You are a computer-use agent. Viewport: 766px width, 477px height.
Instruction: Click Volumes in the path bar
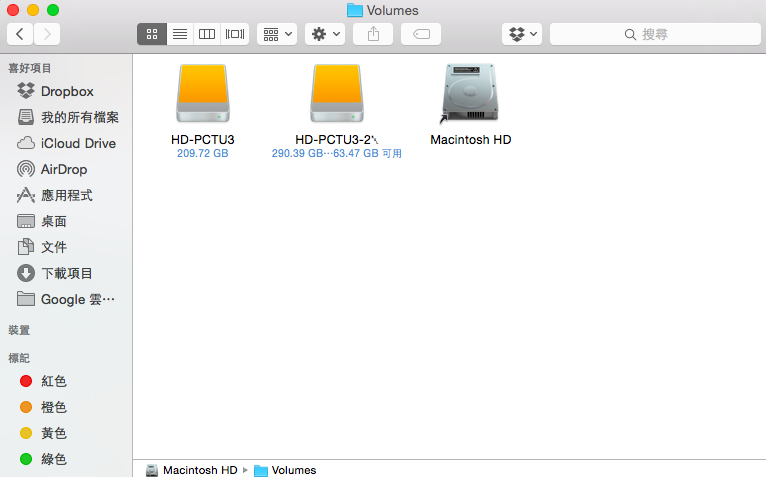coord(285,470)
